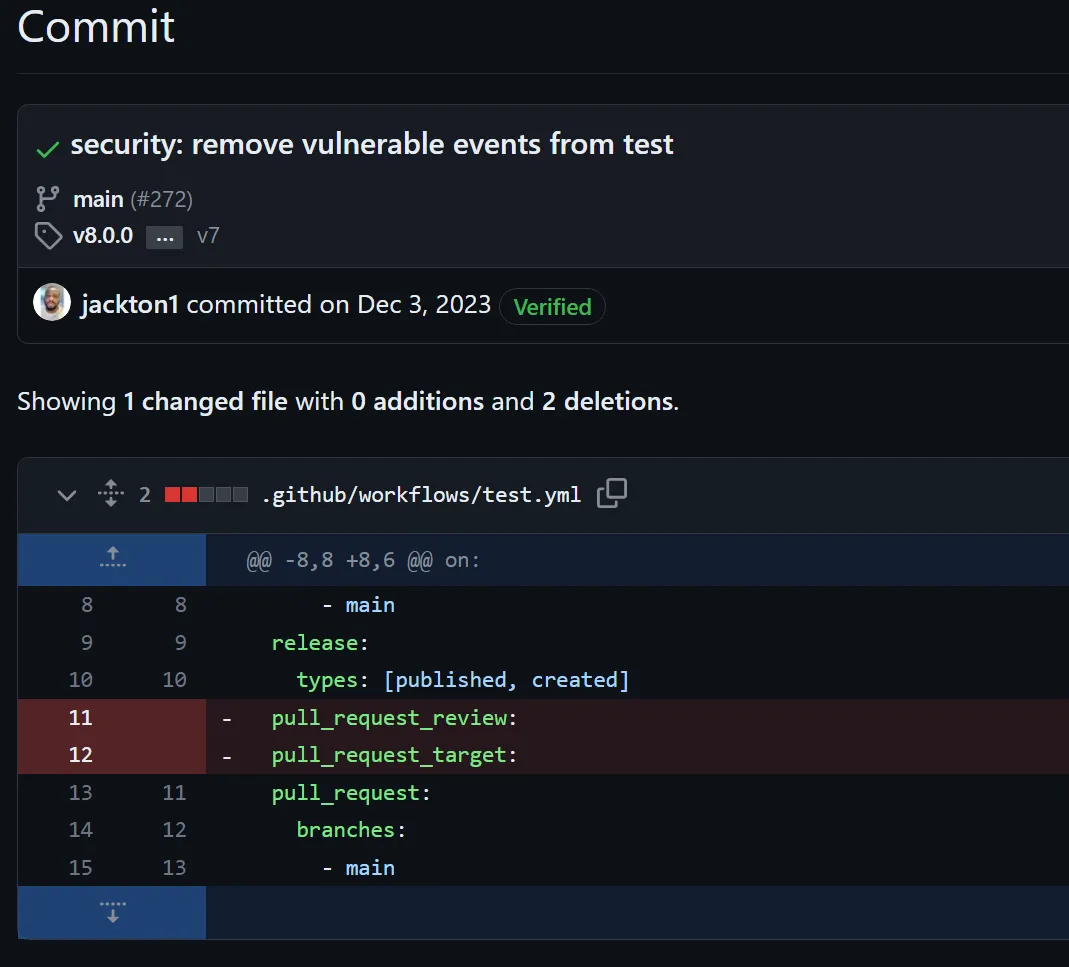Open the main branch link
This screenshot has width=1069, height=967.
[98, 199]
